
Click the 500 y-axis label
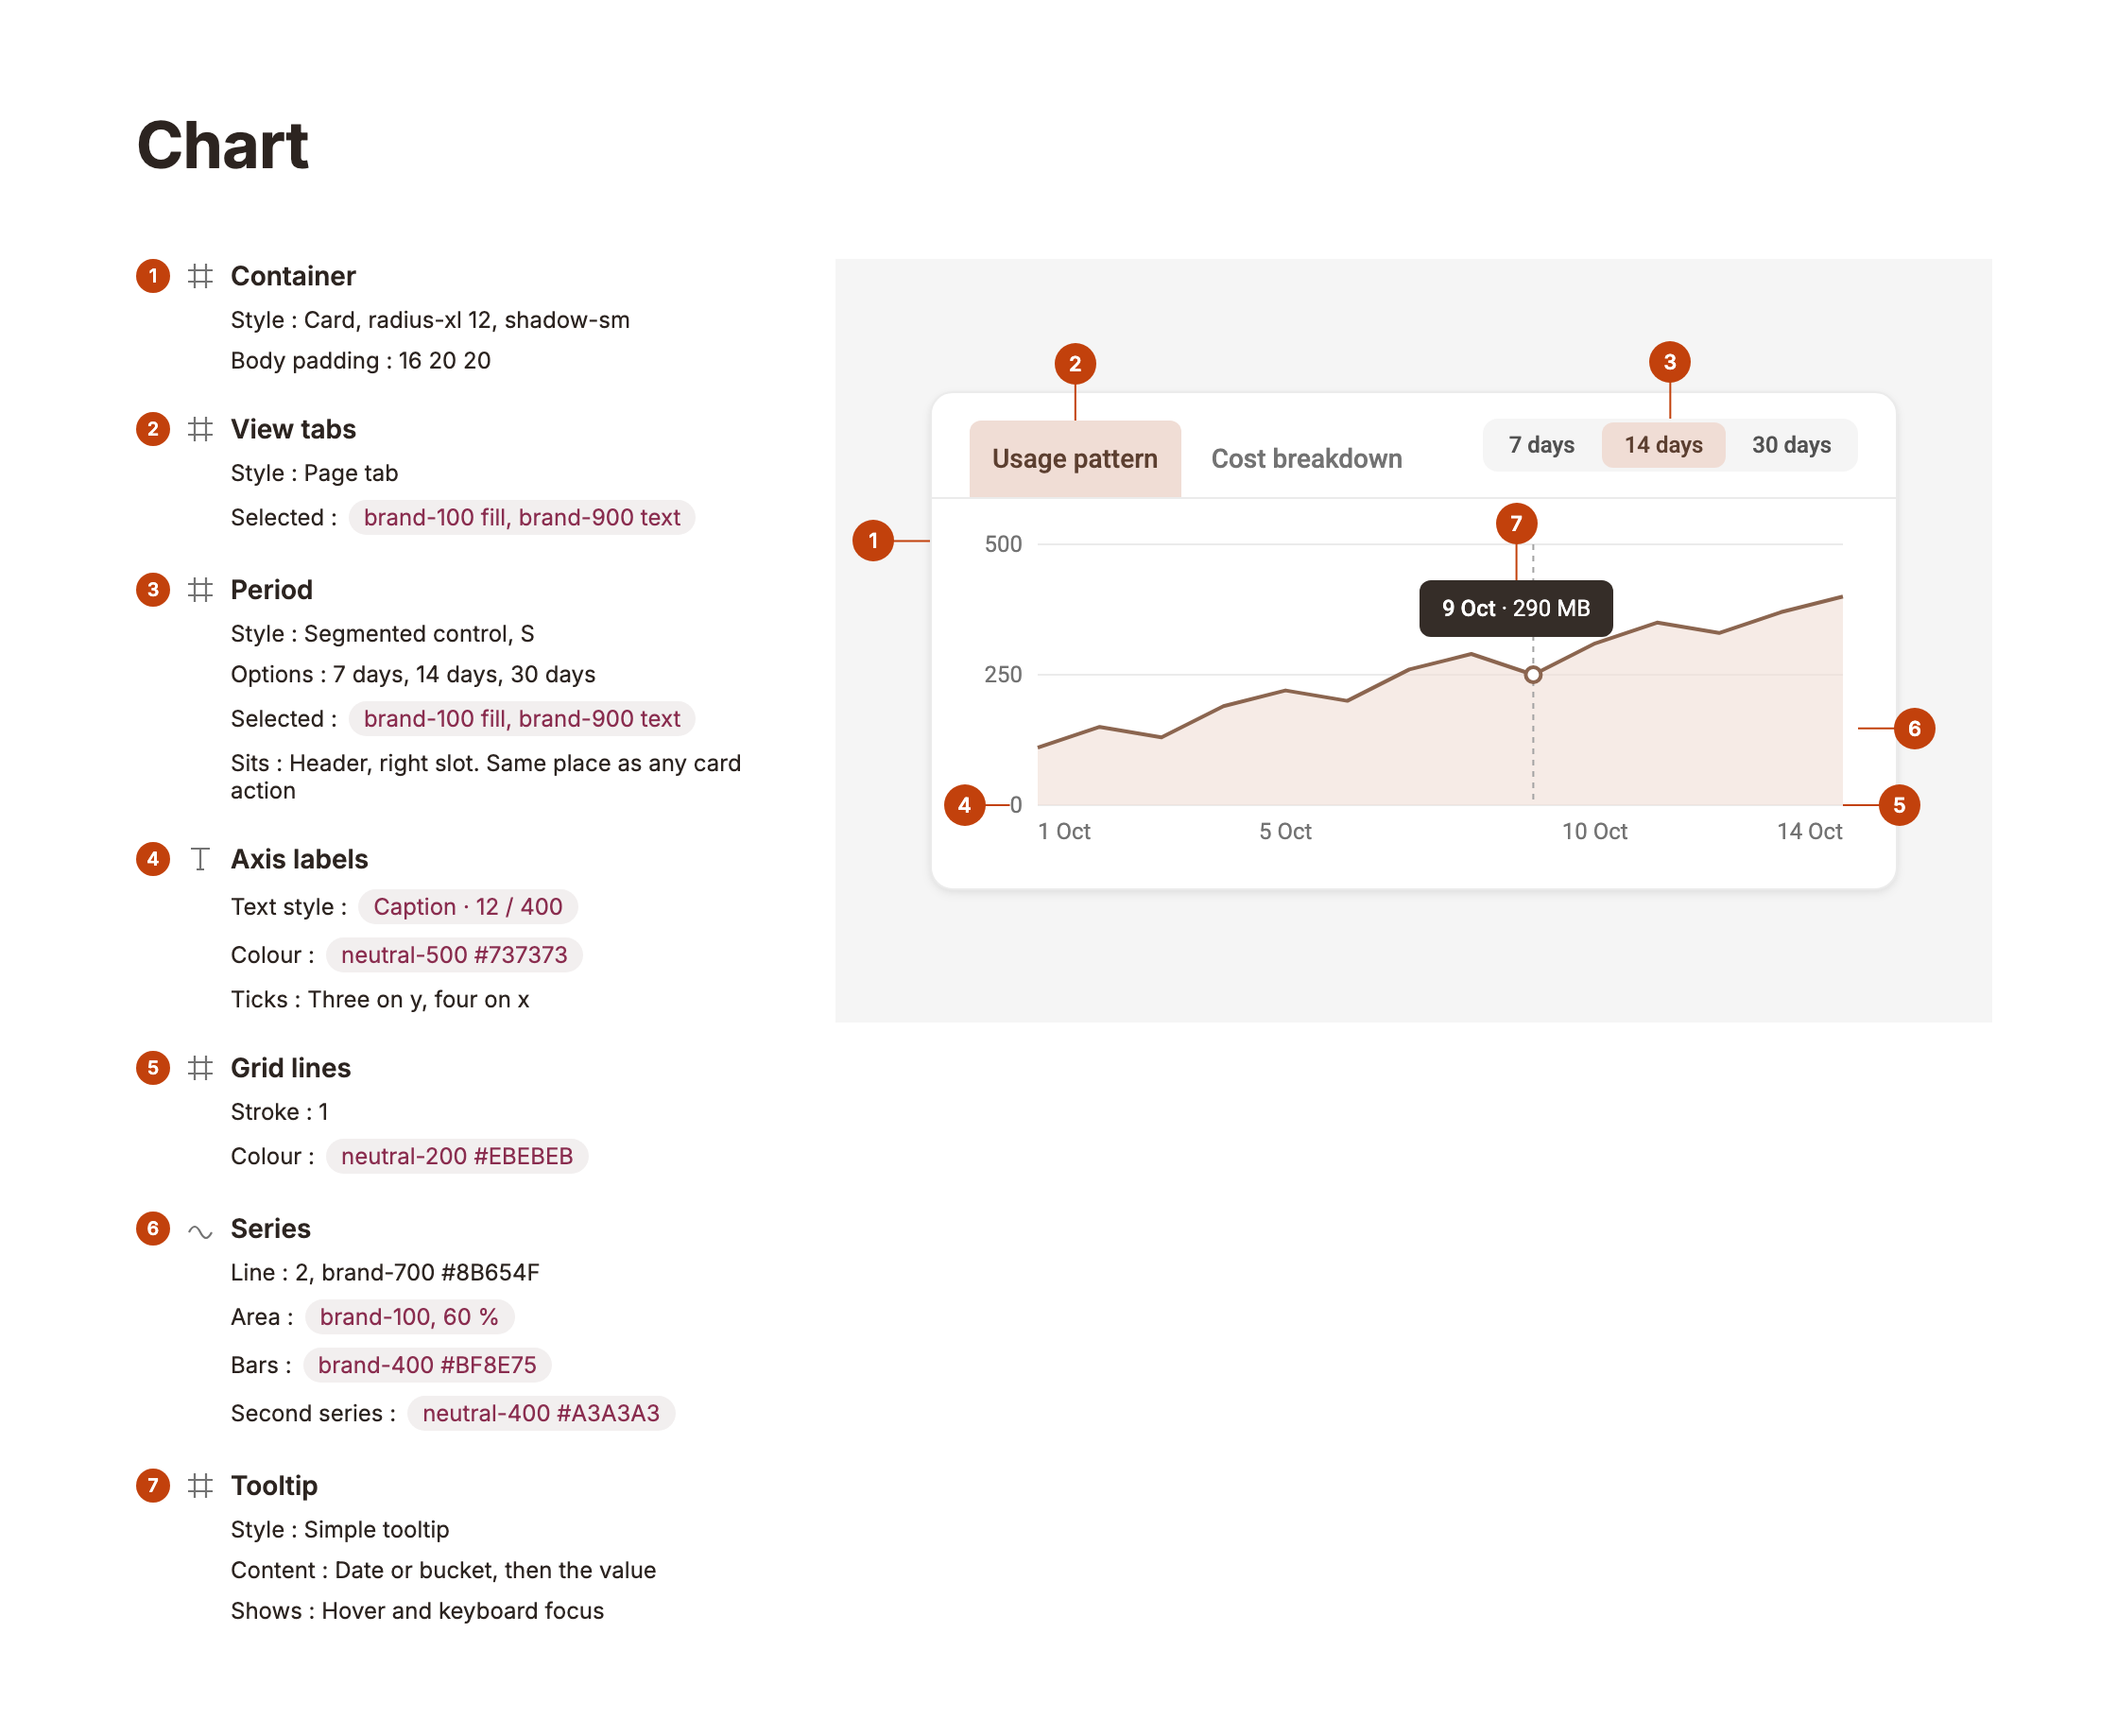point(1002,544)
